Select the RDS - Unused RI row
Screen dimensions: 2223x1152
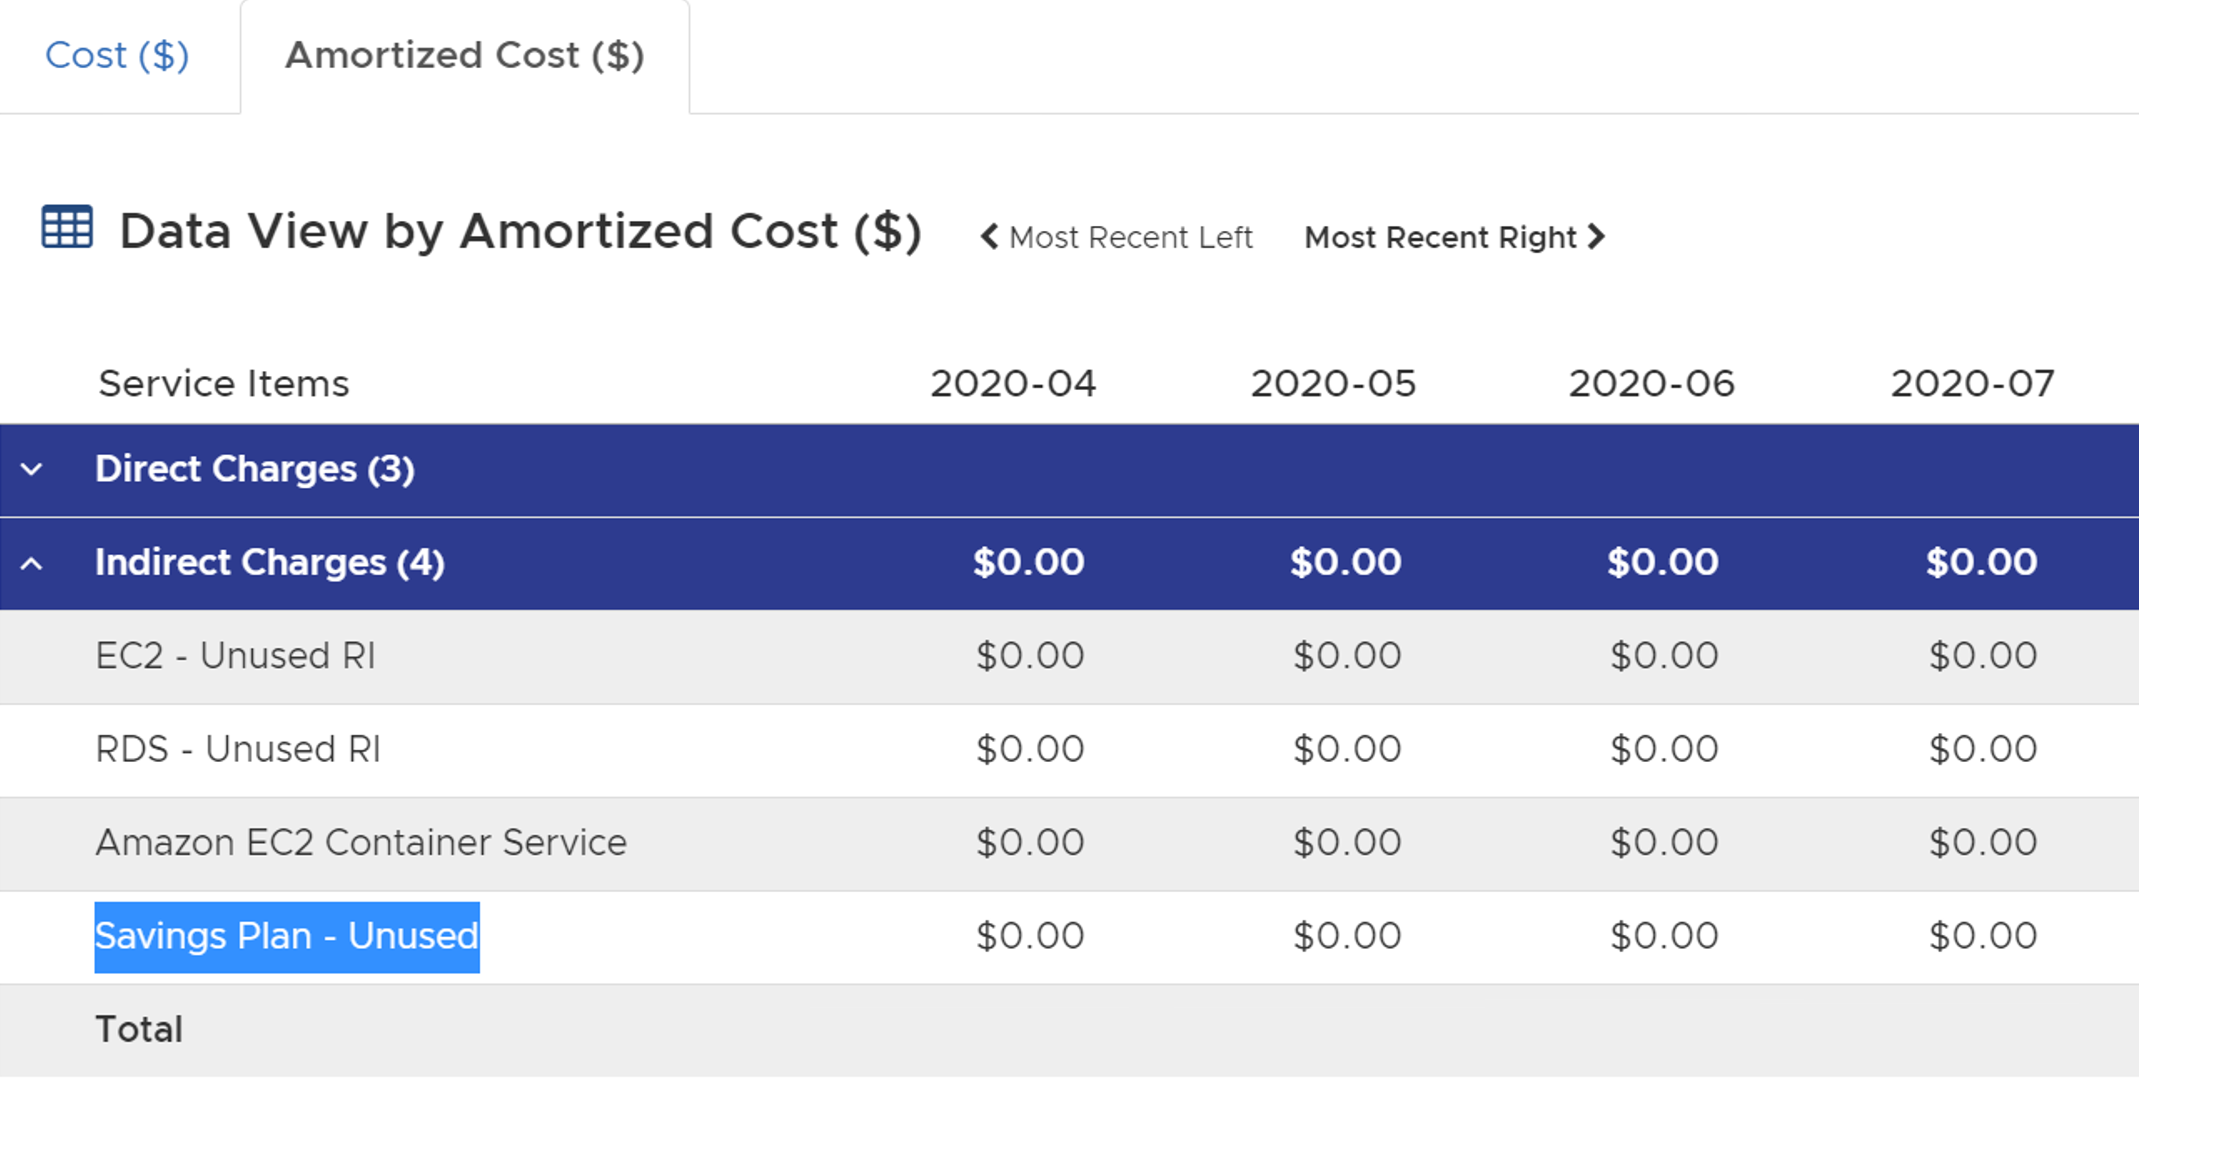238,749
